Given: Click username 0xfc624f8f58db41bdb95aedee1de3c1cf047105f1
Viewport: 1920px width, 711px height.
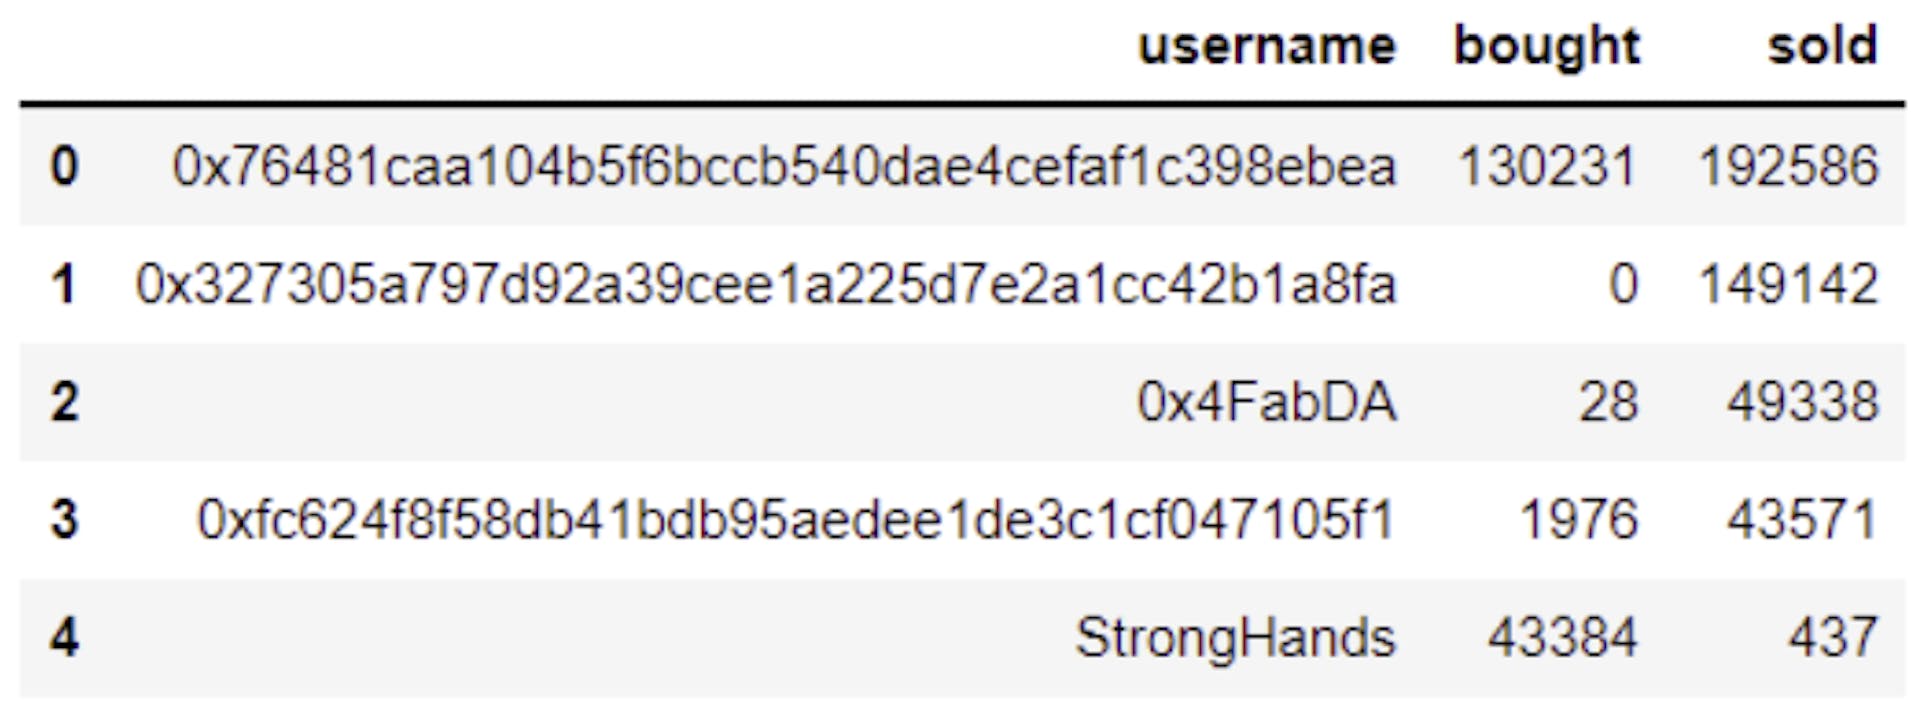Looking at the screenshot, I should pyautogui.click(x=796, y=520).
